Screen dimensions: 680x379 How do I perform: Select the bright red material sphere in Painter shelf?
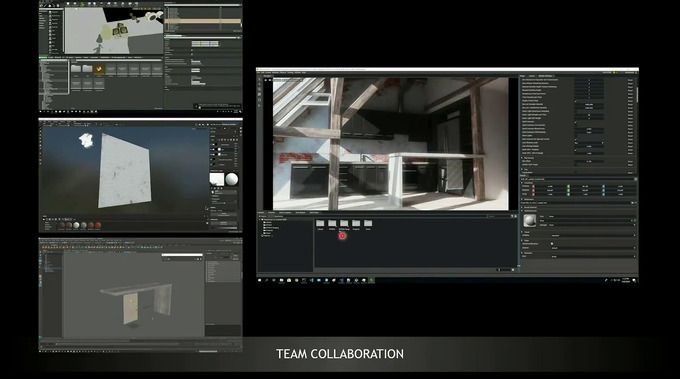point(98,225)
